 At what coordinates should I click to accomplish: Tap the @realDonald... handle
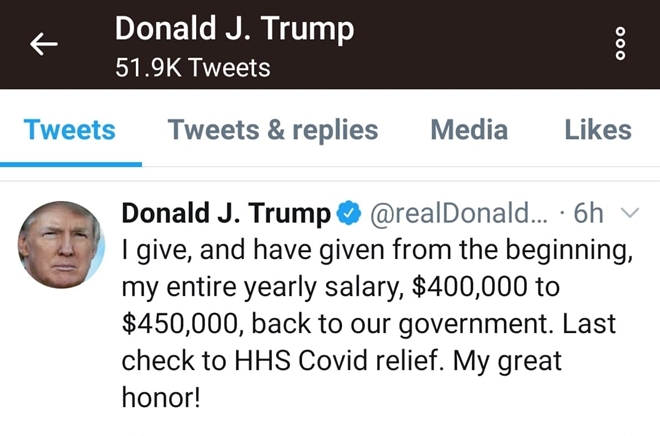click(x=455, y=213)
